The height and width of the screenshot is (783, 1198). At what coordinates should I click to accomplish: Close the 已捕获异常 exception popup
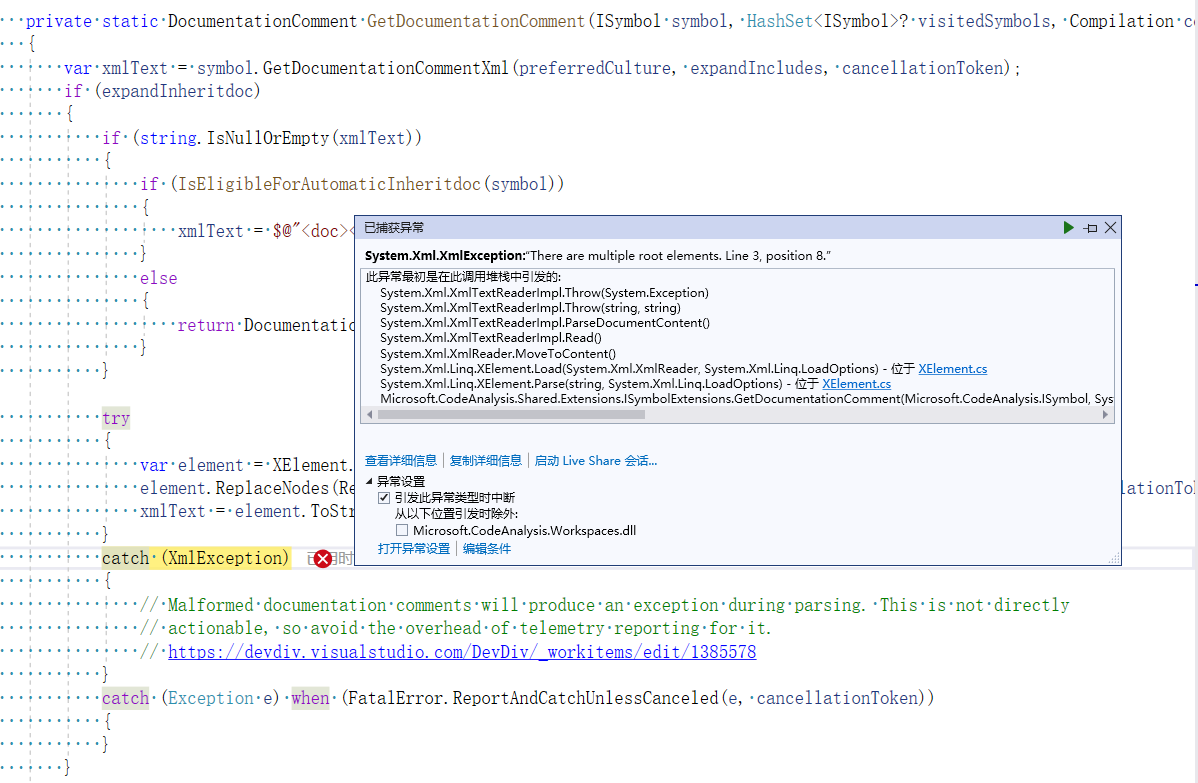[1111, 228]
